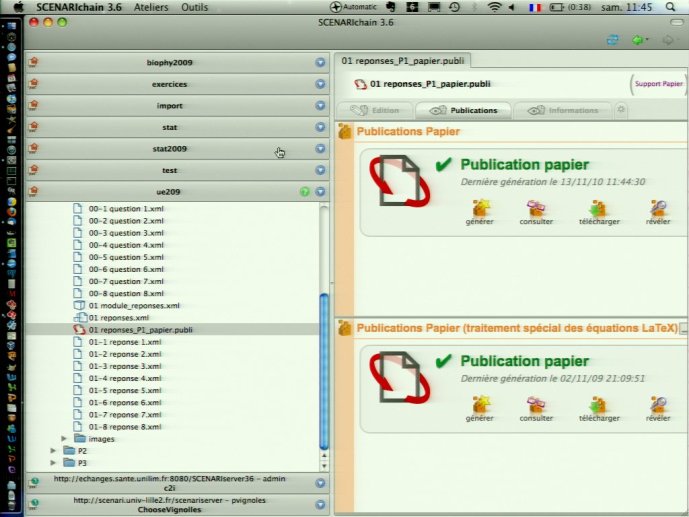This screenshot has height=517, width=689.
Task: Click the menu bar date and time
Action: (626, 7)
